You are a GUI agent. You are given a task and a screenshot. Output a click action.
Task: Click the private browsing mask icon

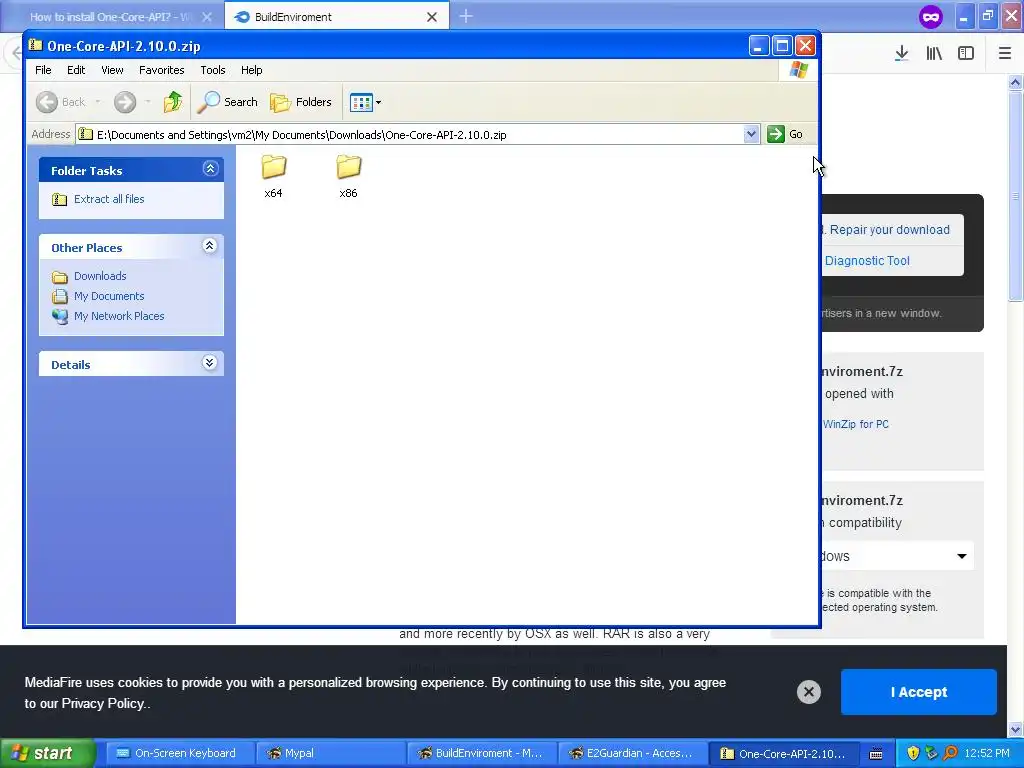point(931,16)
